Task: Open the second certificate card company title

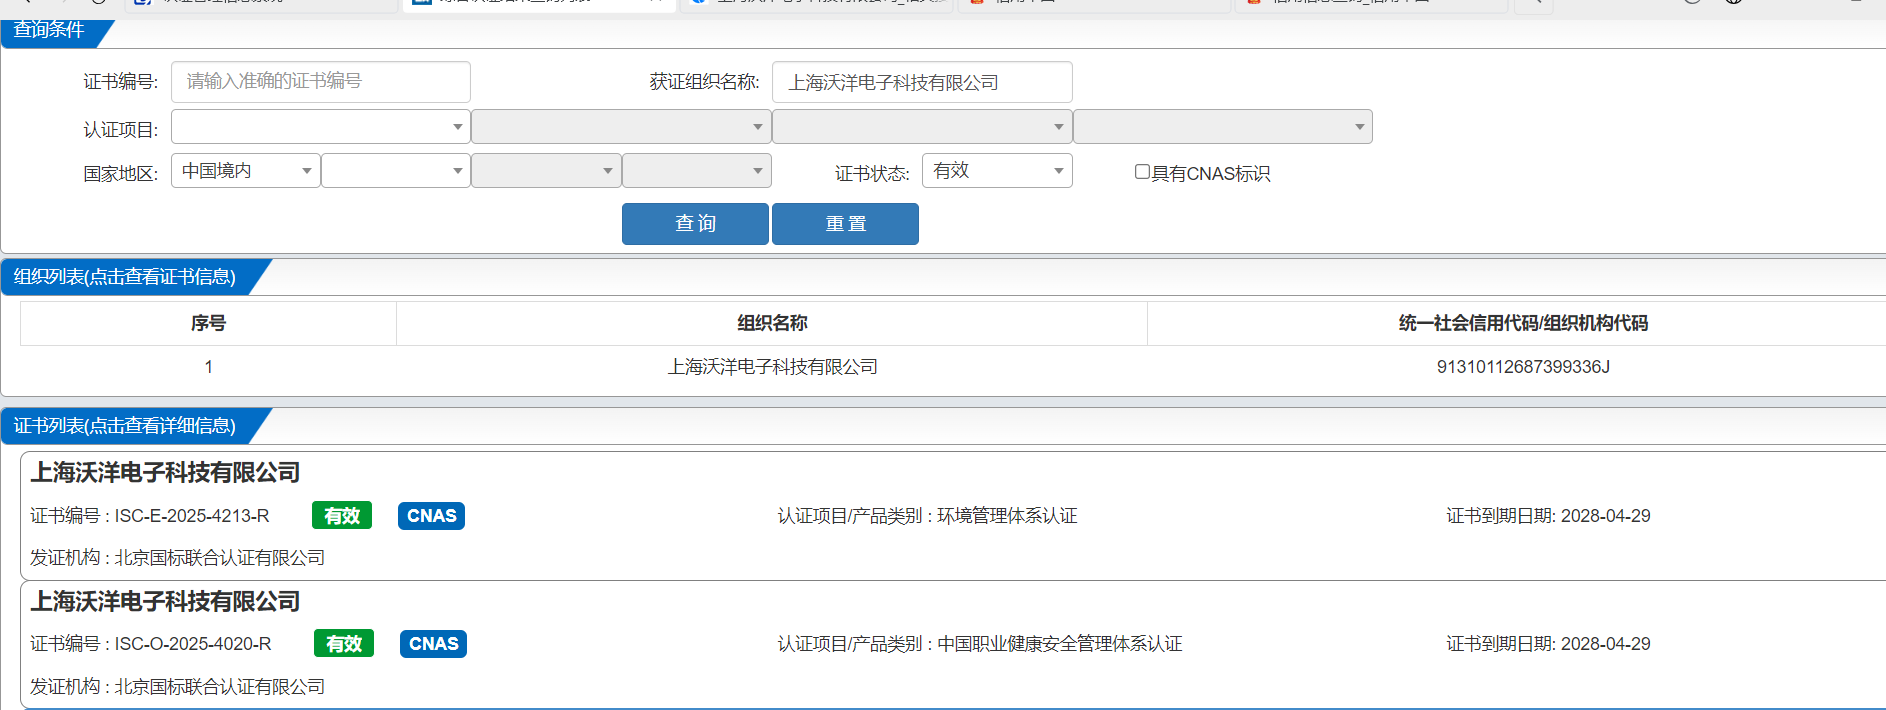Action: [x=165, y=602]
